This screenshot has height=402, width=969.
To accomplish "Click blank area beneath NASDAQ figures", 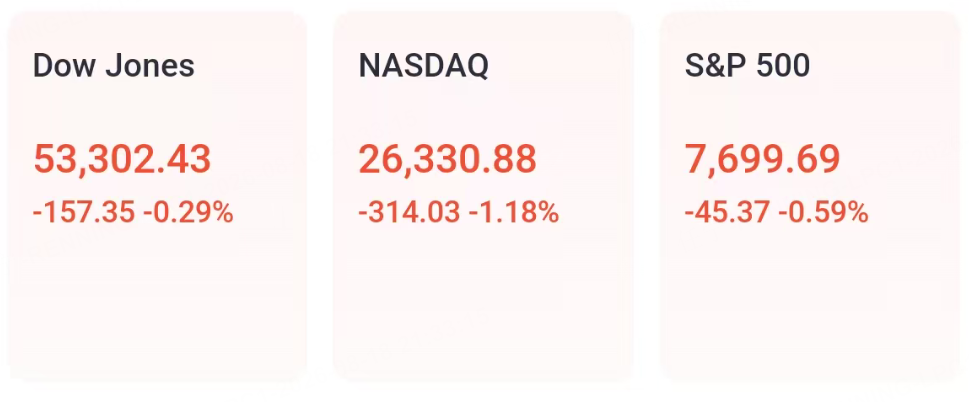I will point(483,303).
